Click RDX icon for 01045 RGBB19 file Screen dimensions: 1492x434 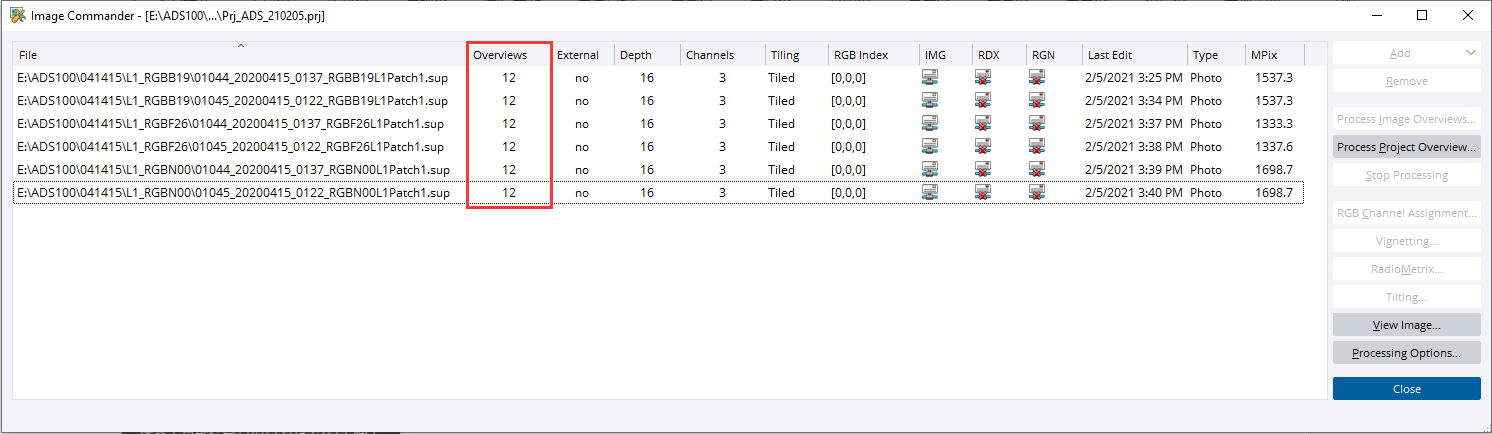click(x=984, y=101)
